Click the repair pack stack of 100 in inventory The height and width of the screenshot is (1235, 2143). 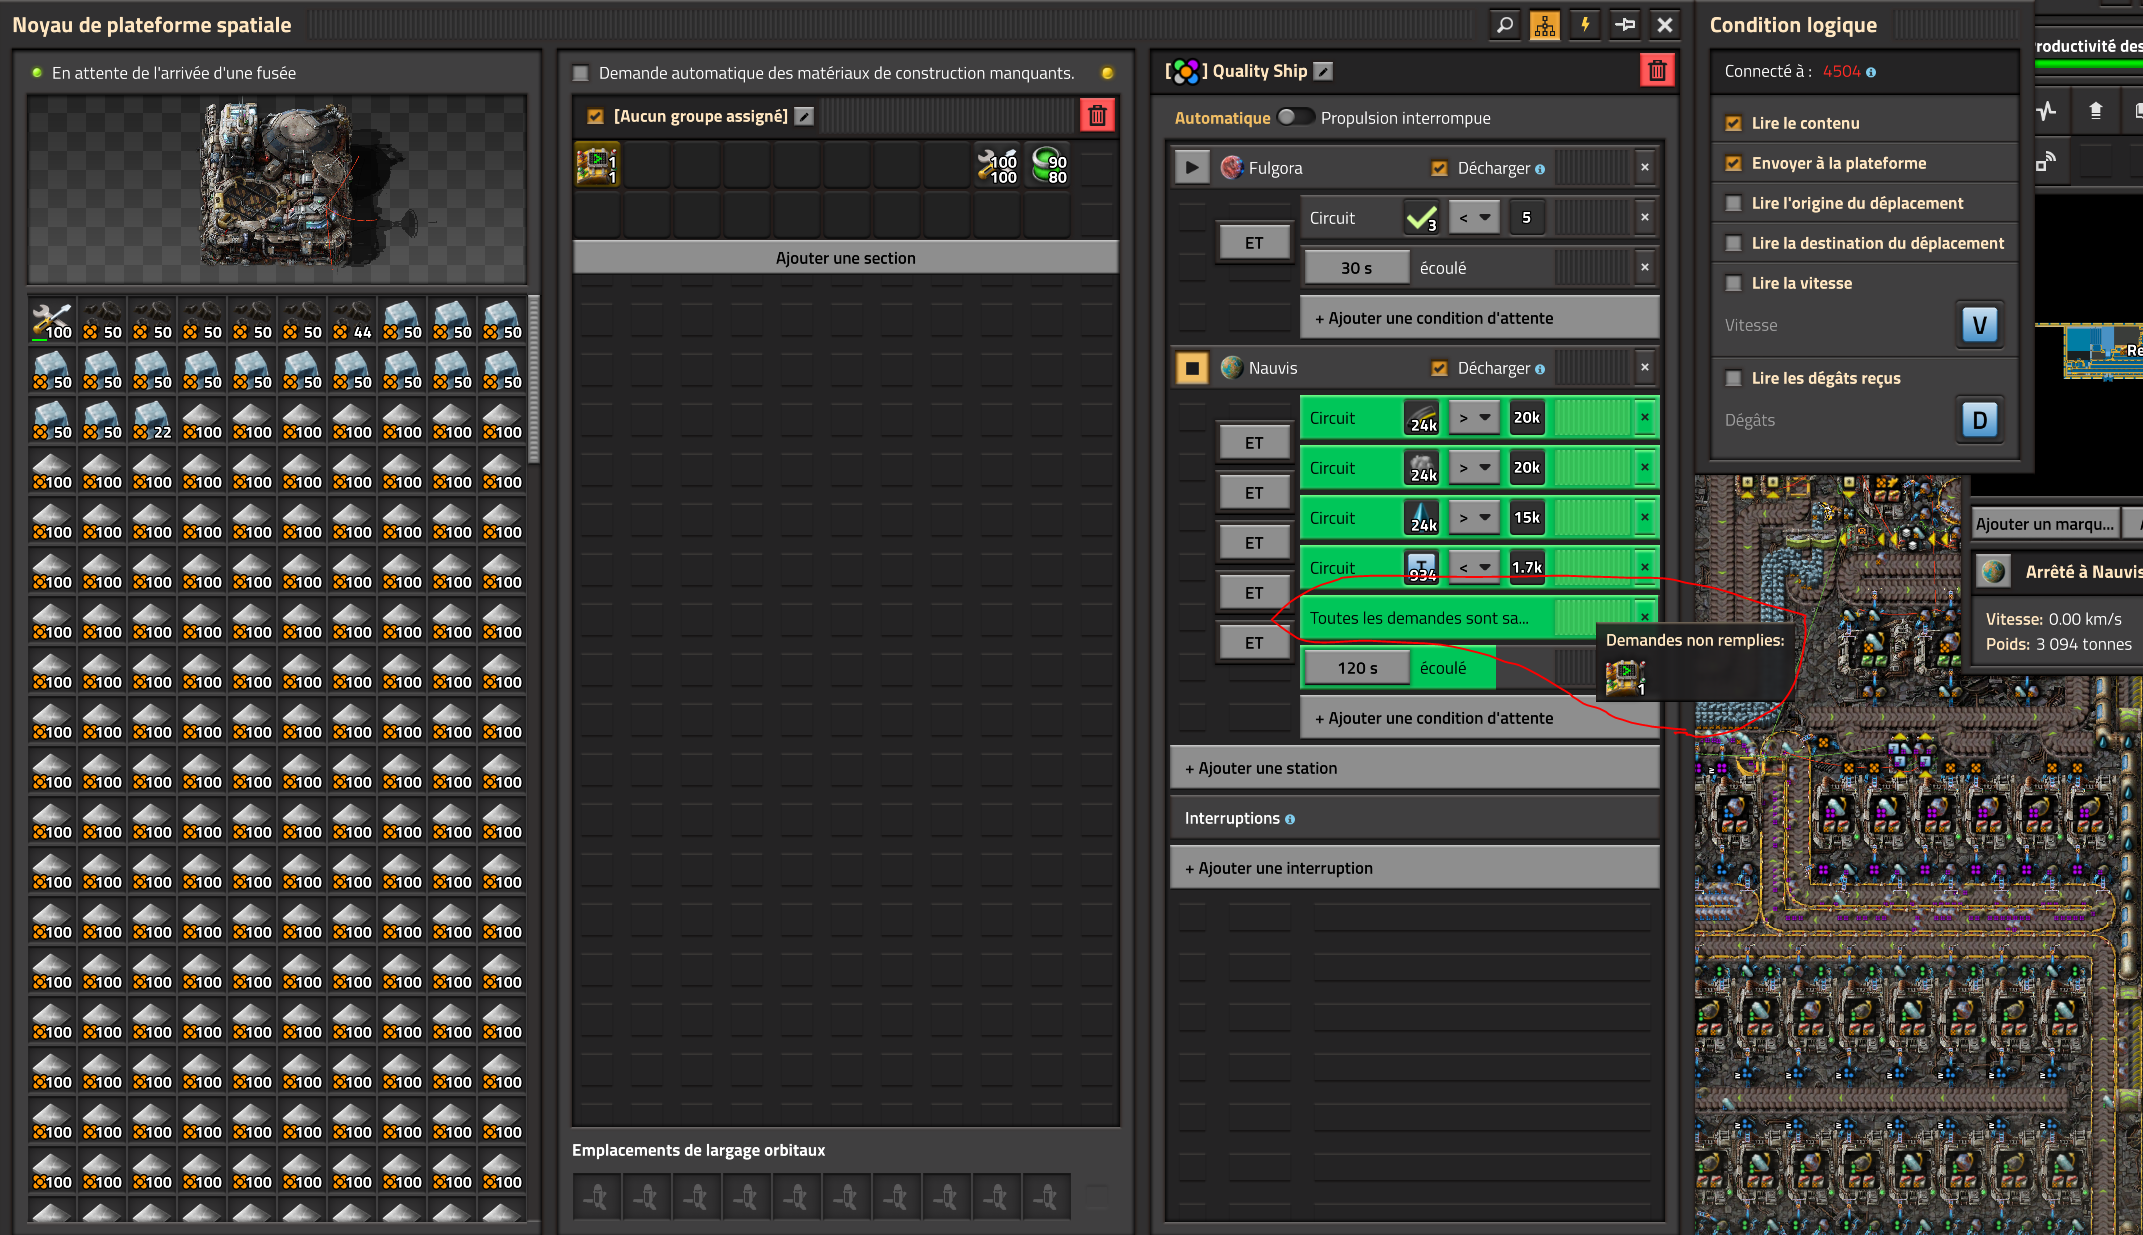coord(52,321)
